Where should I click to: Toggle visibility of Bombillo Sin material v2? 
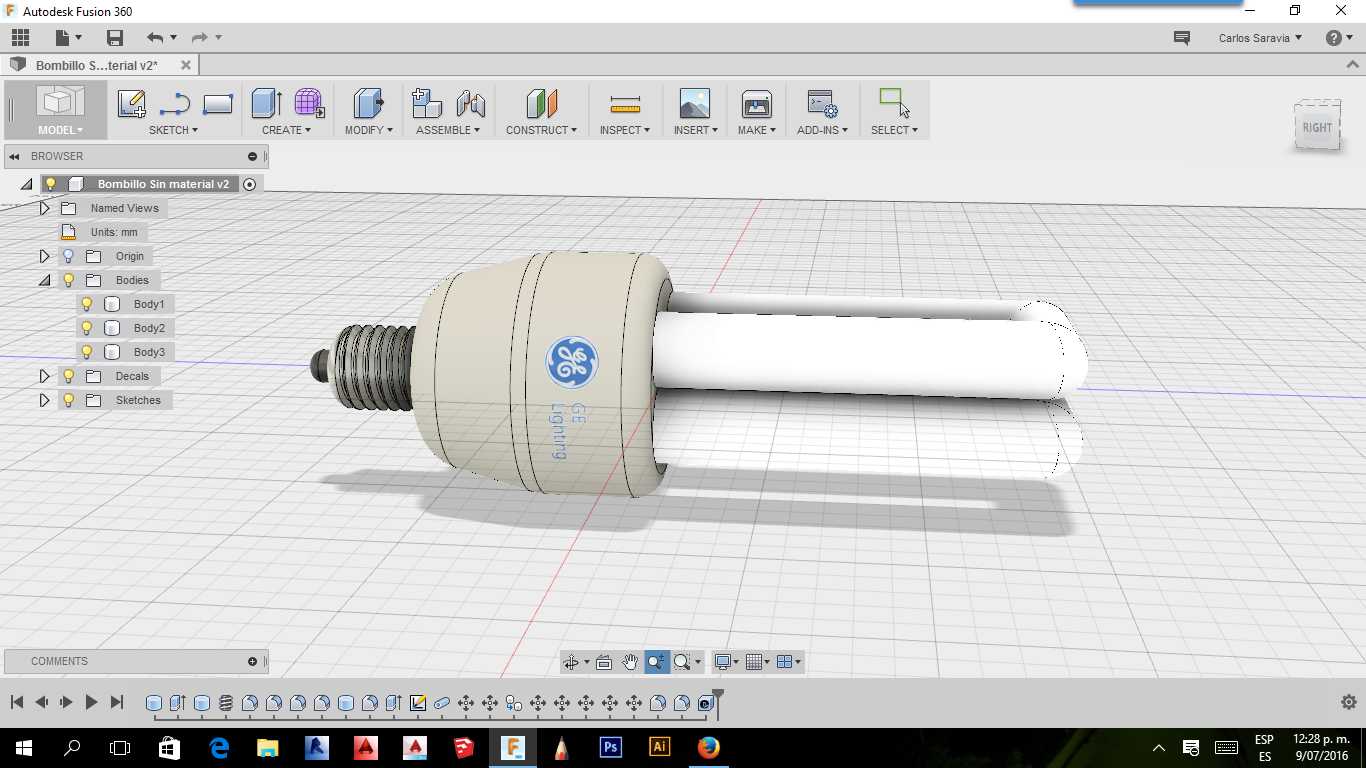[x=51, y=184]
